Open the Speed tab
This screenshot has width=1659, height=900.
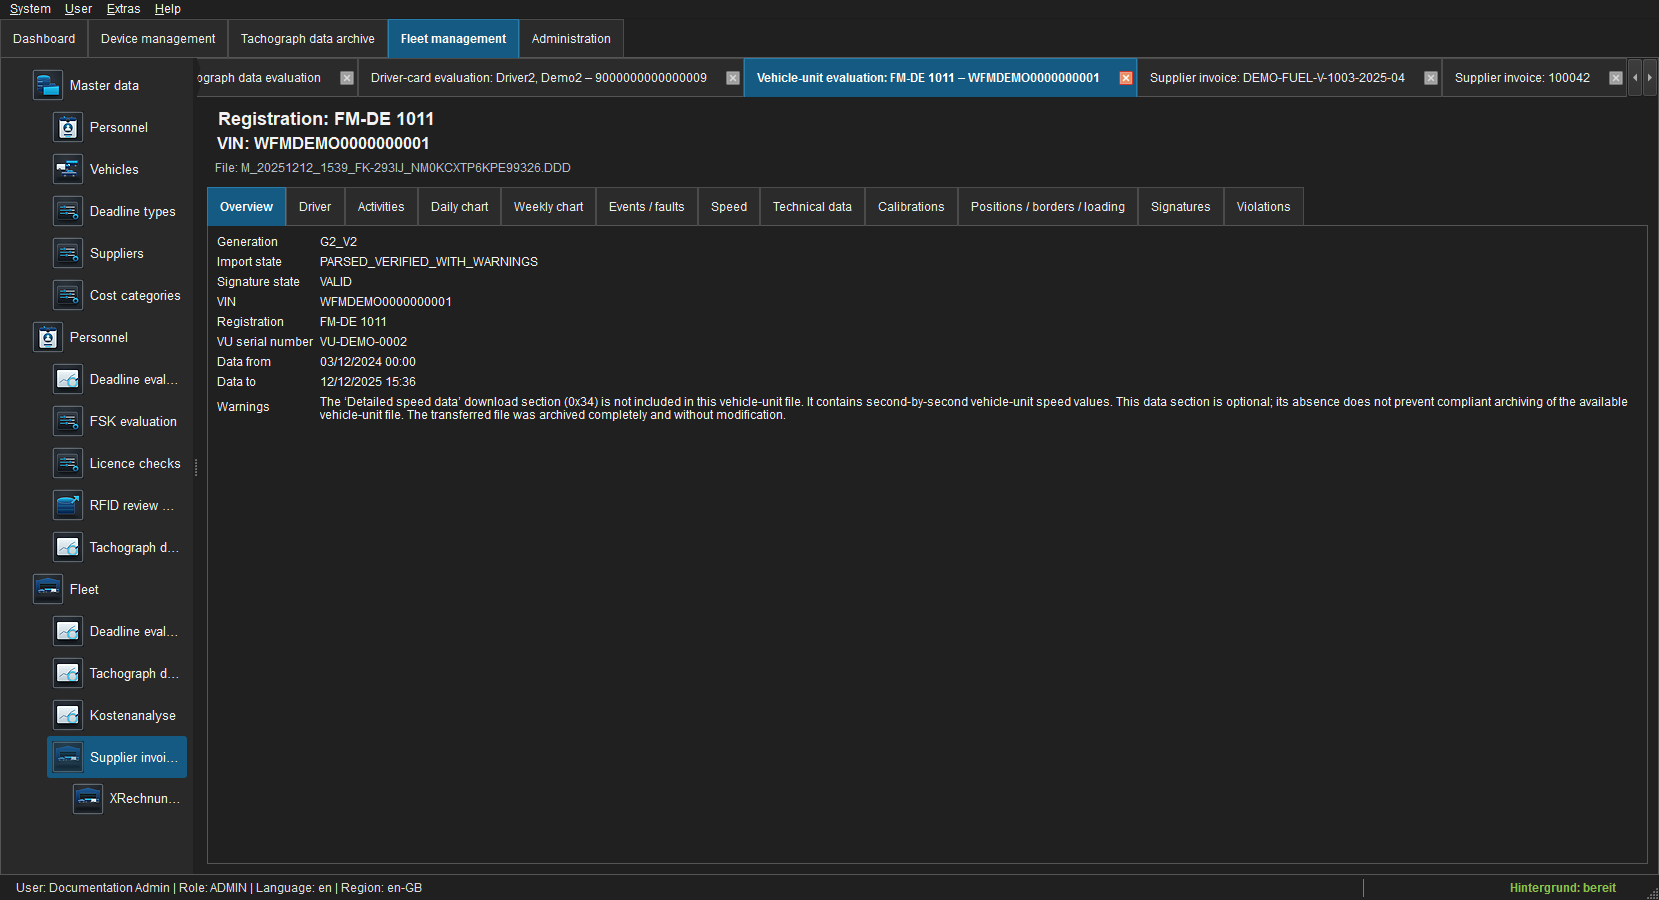point(729,207)
